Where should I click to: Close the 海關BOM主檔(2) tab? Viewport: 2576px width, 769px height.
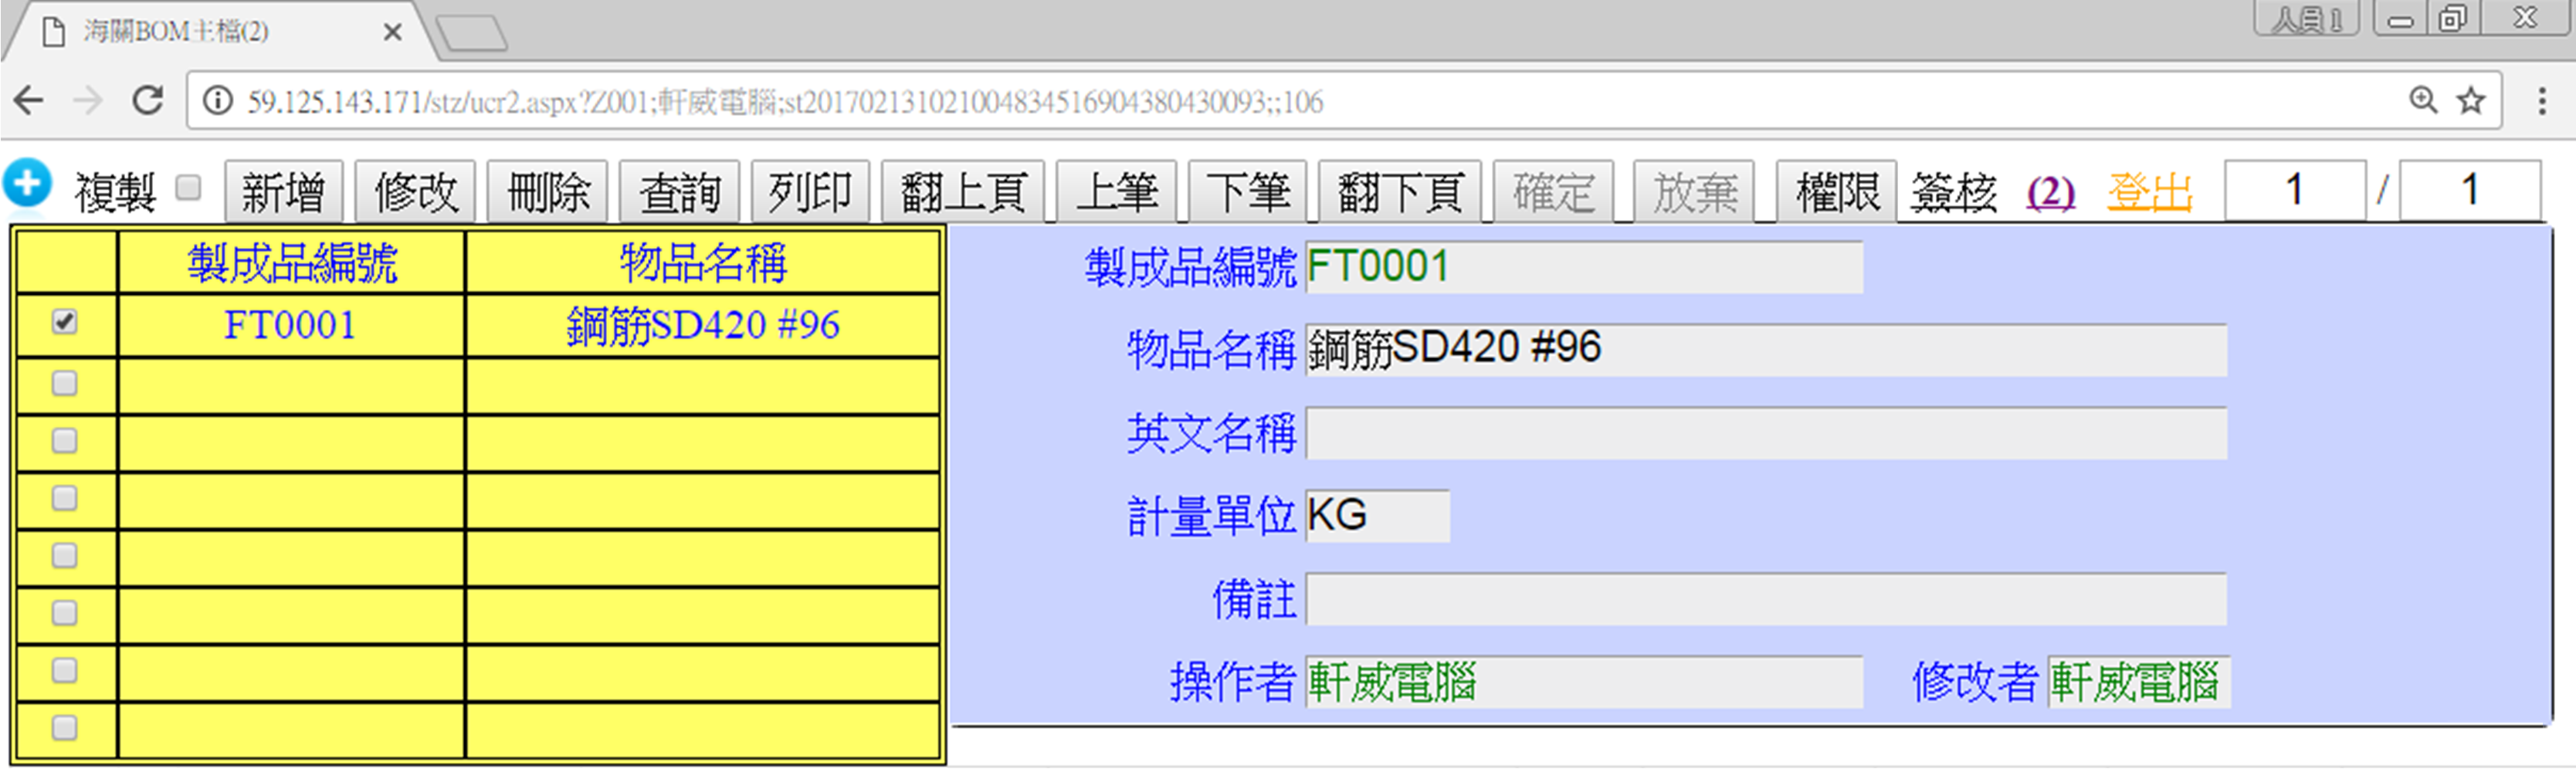(393, 33)
